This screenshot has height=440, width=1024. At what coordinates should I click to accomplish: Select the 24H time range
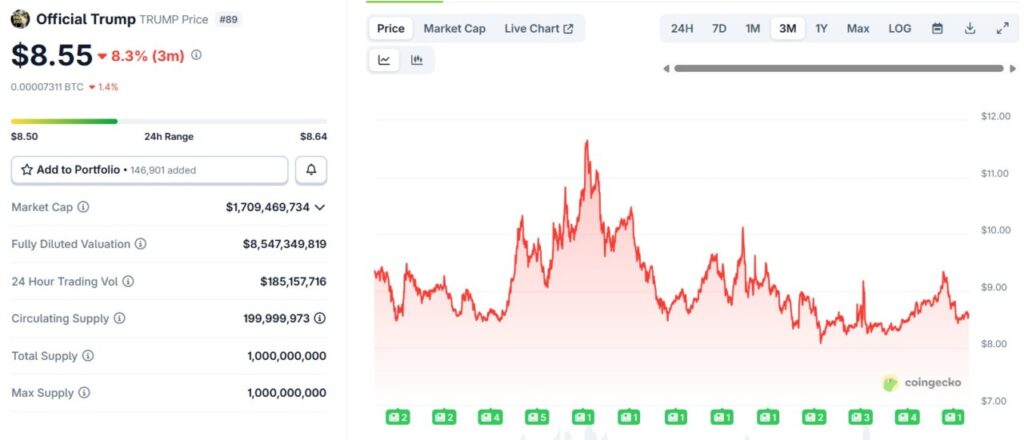point(682,29)
